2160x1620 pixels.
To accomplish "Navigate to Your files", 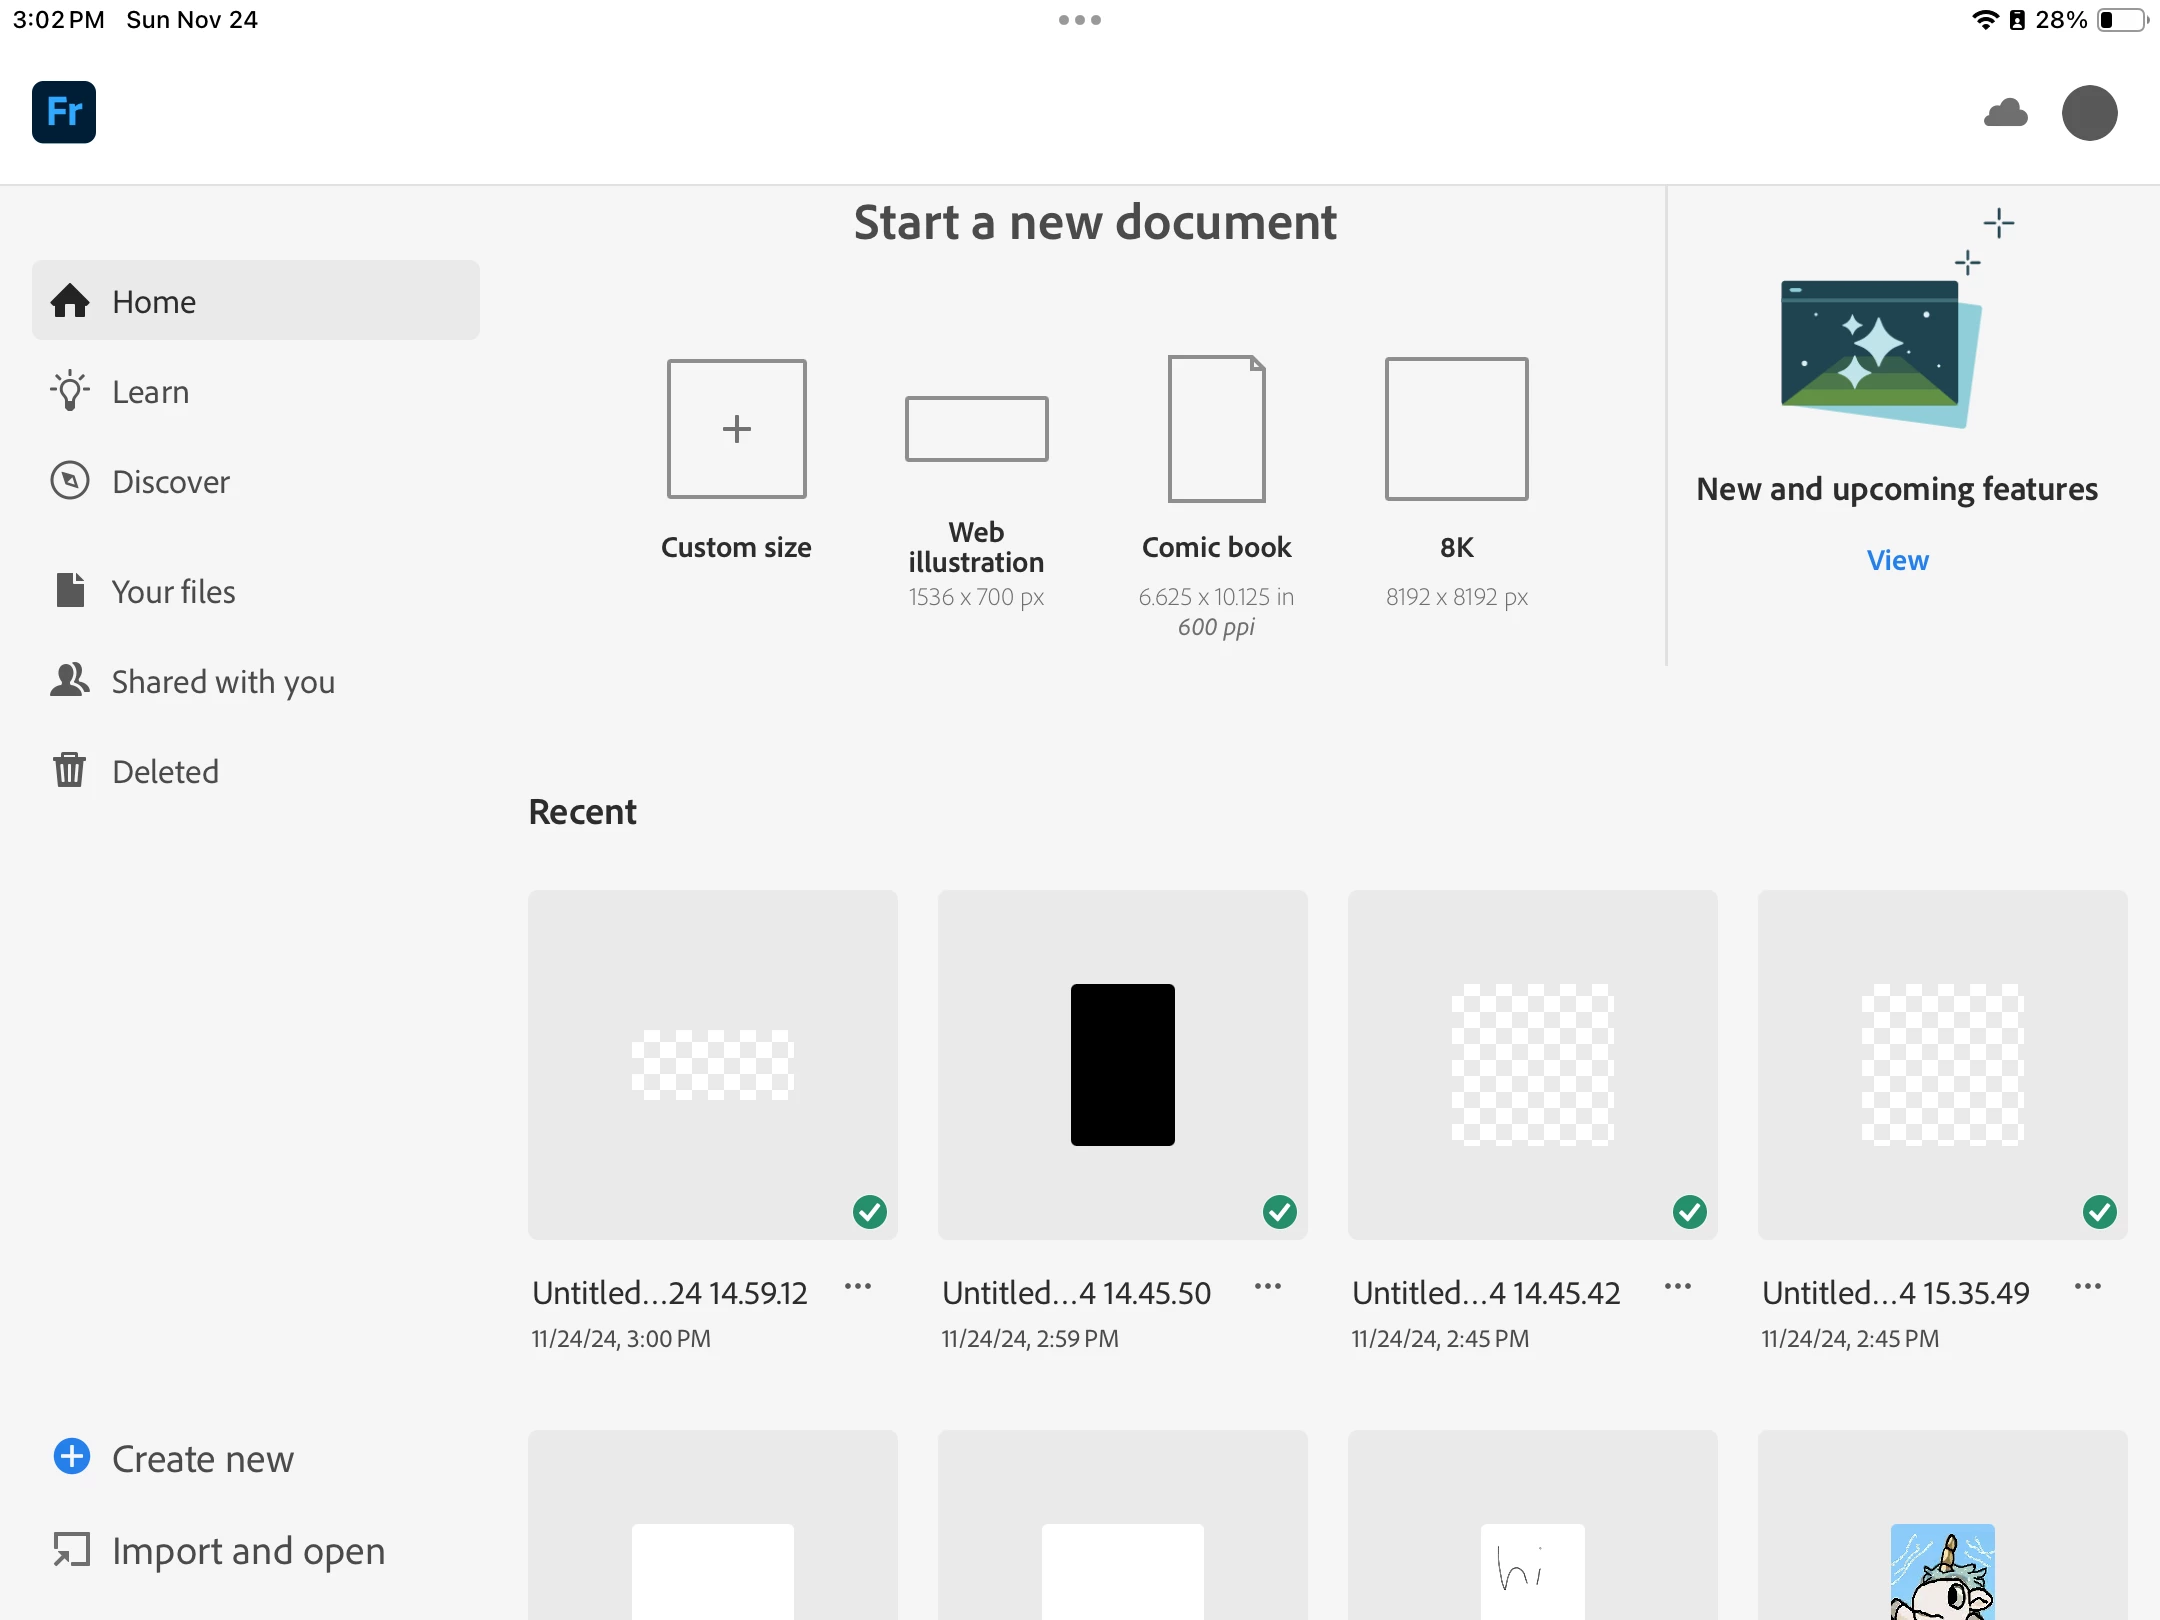I will (173, 592).
